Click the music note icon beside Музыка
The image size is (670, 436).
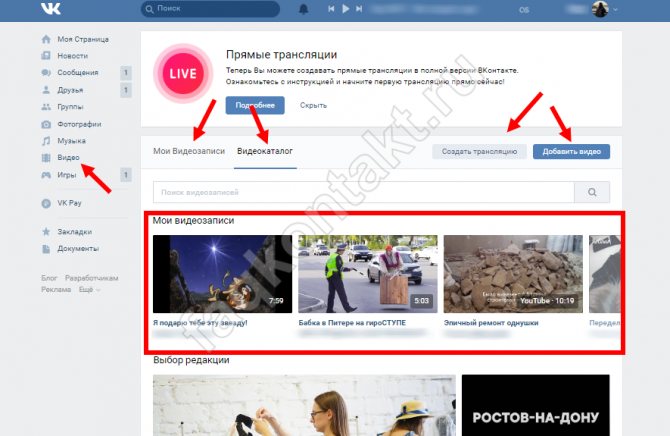pos(46,141)
